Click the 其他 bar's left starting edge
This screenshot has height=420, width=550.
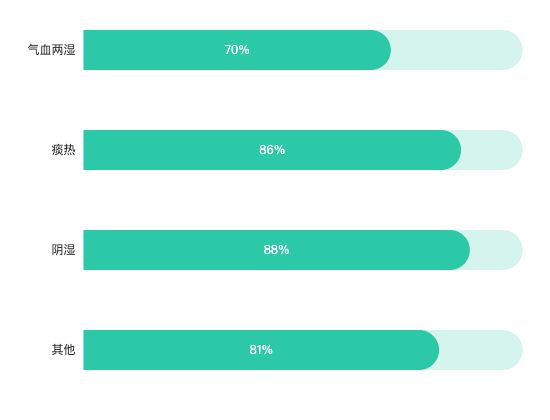point(85,350)
